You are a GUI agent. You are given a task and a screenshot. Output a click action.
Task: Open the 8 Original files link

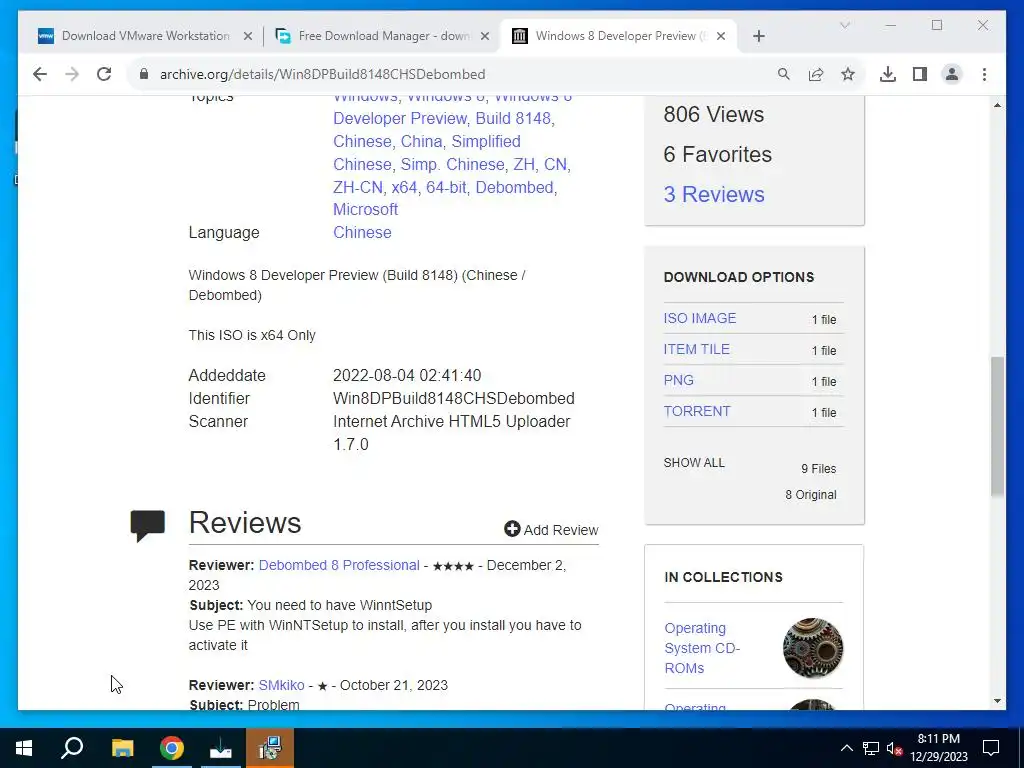[x=810, y=494]
